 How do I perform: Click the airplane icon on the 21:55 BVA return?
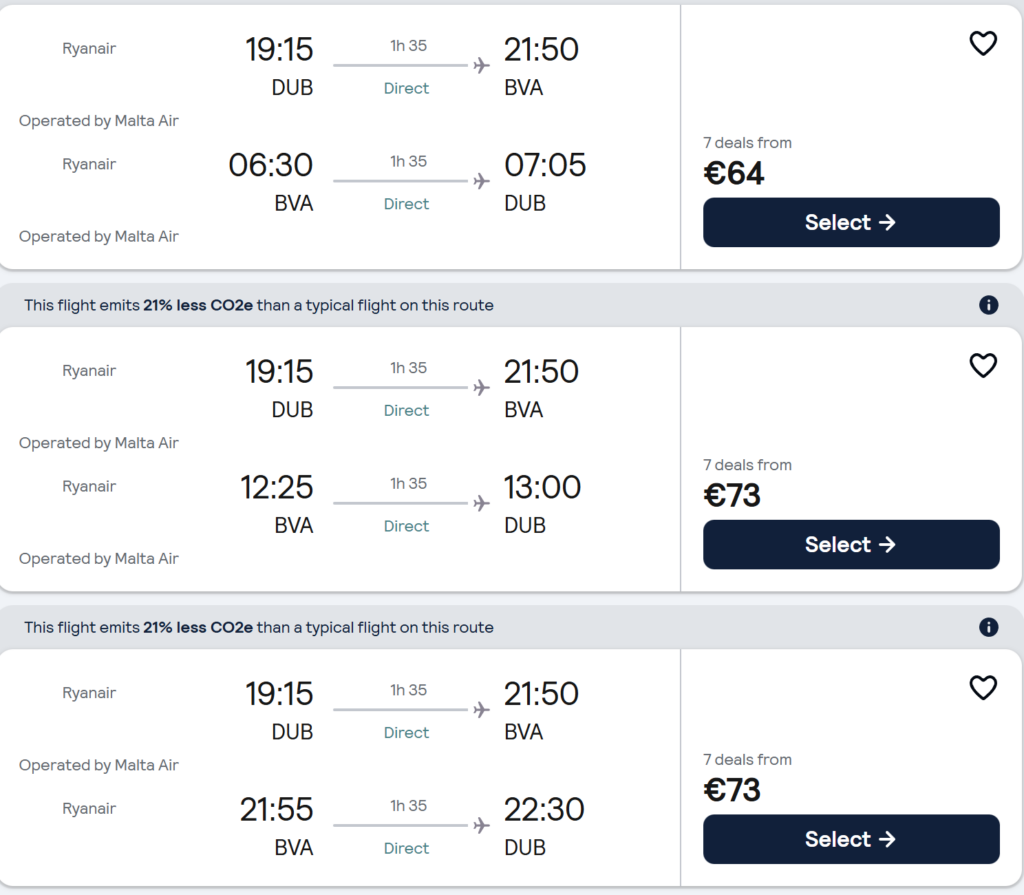(480, 825)
